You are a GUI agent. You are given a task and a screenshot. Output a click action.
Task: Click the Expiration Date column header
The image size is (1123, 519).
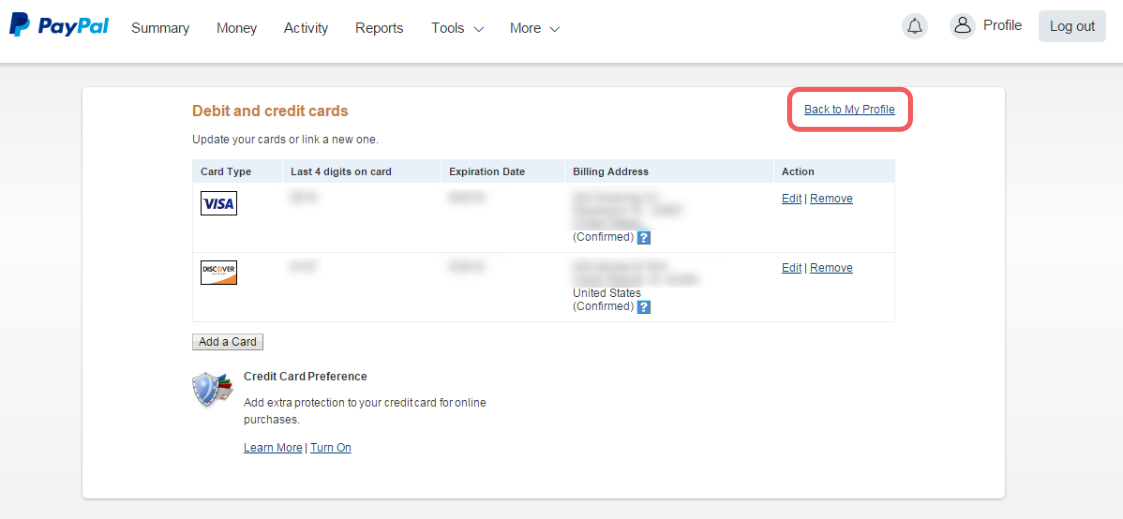(487, 172)
